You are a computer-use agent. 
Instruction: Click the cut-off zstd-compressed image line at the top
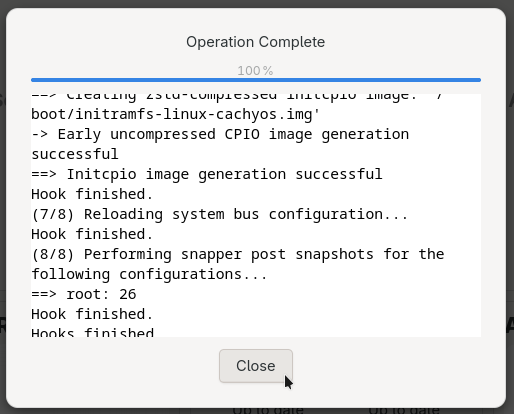pos(237,97)
